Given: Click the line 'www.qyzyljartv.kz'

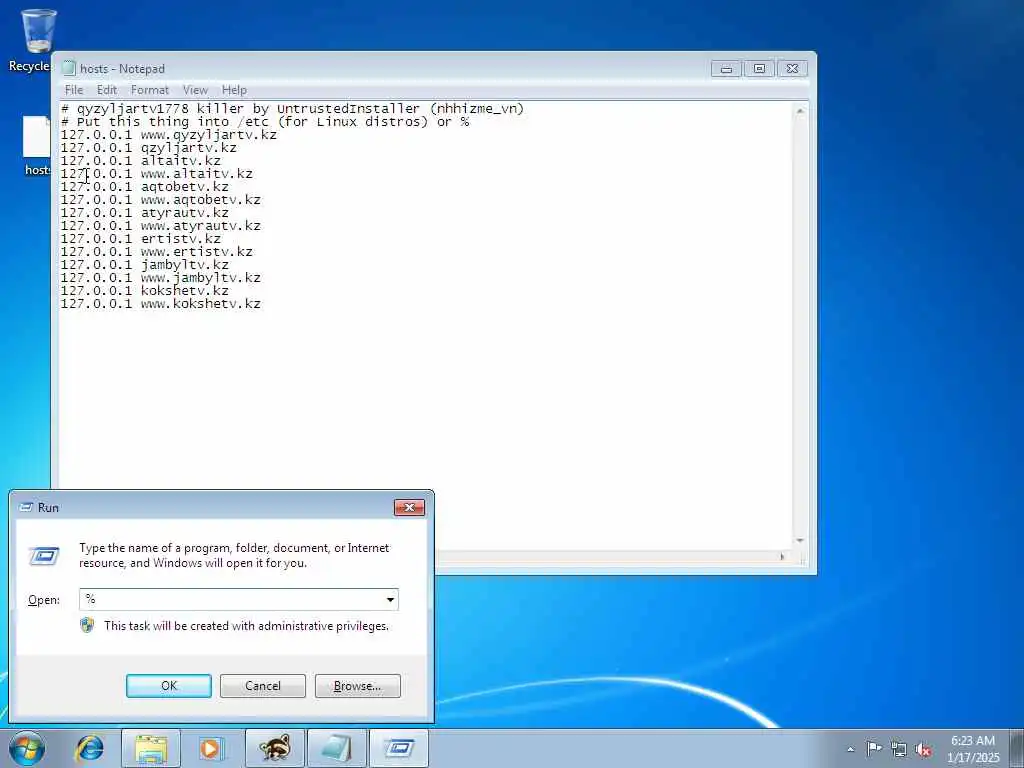Looking at the screenshot, I should pos(209,135).
